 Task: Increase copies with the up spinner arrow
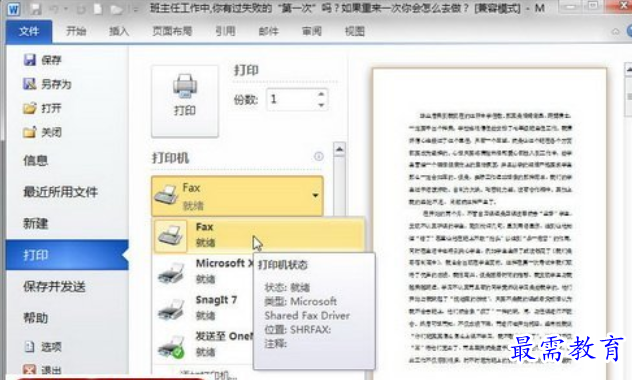(x=321, y=94)
